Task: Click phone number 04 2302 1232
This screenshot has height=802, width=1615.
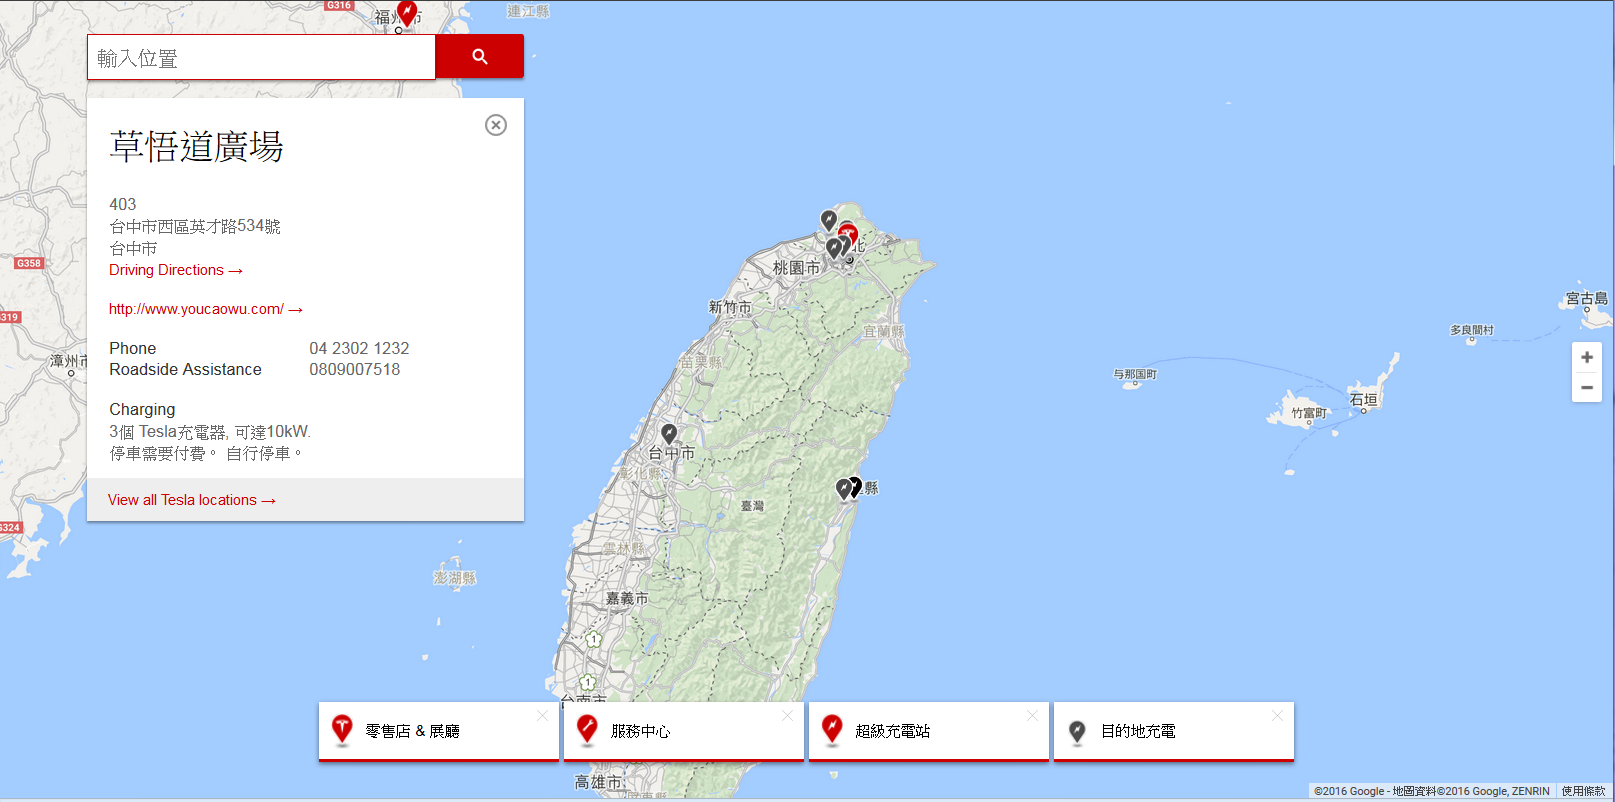Action: tap(359, 348)
